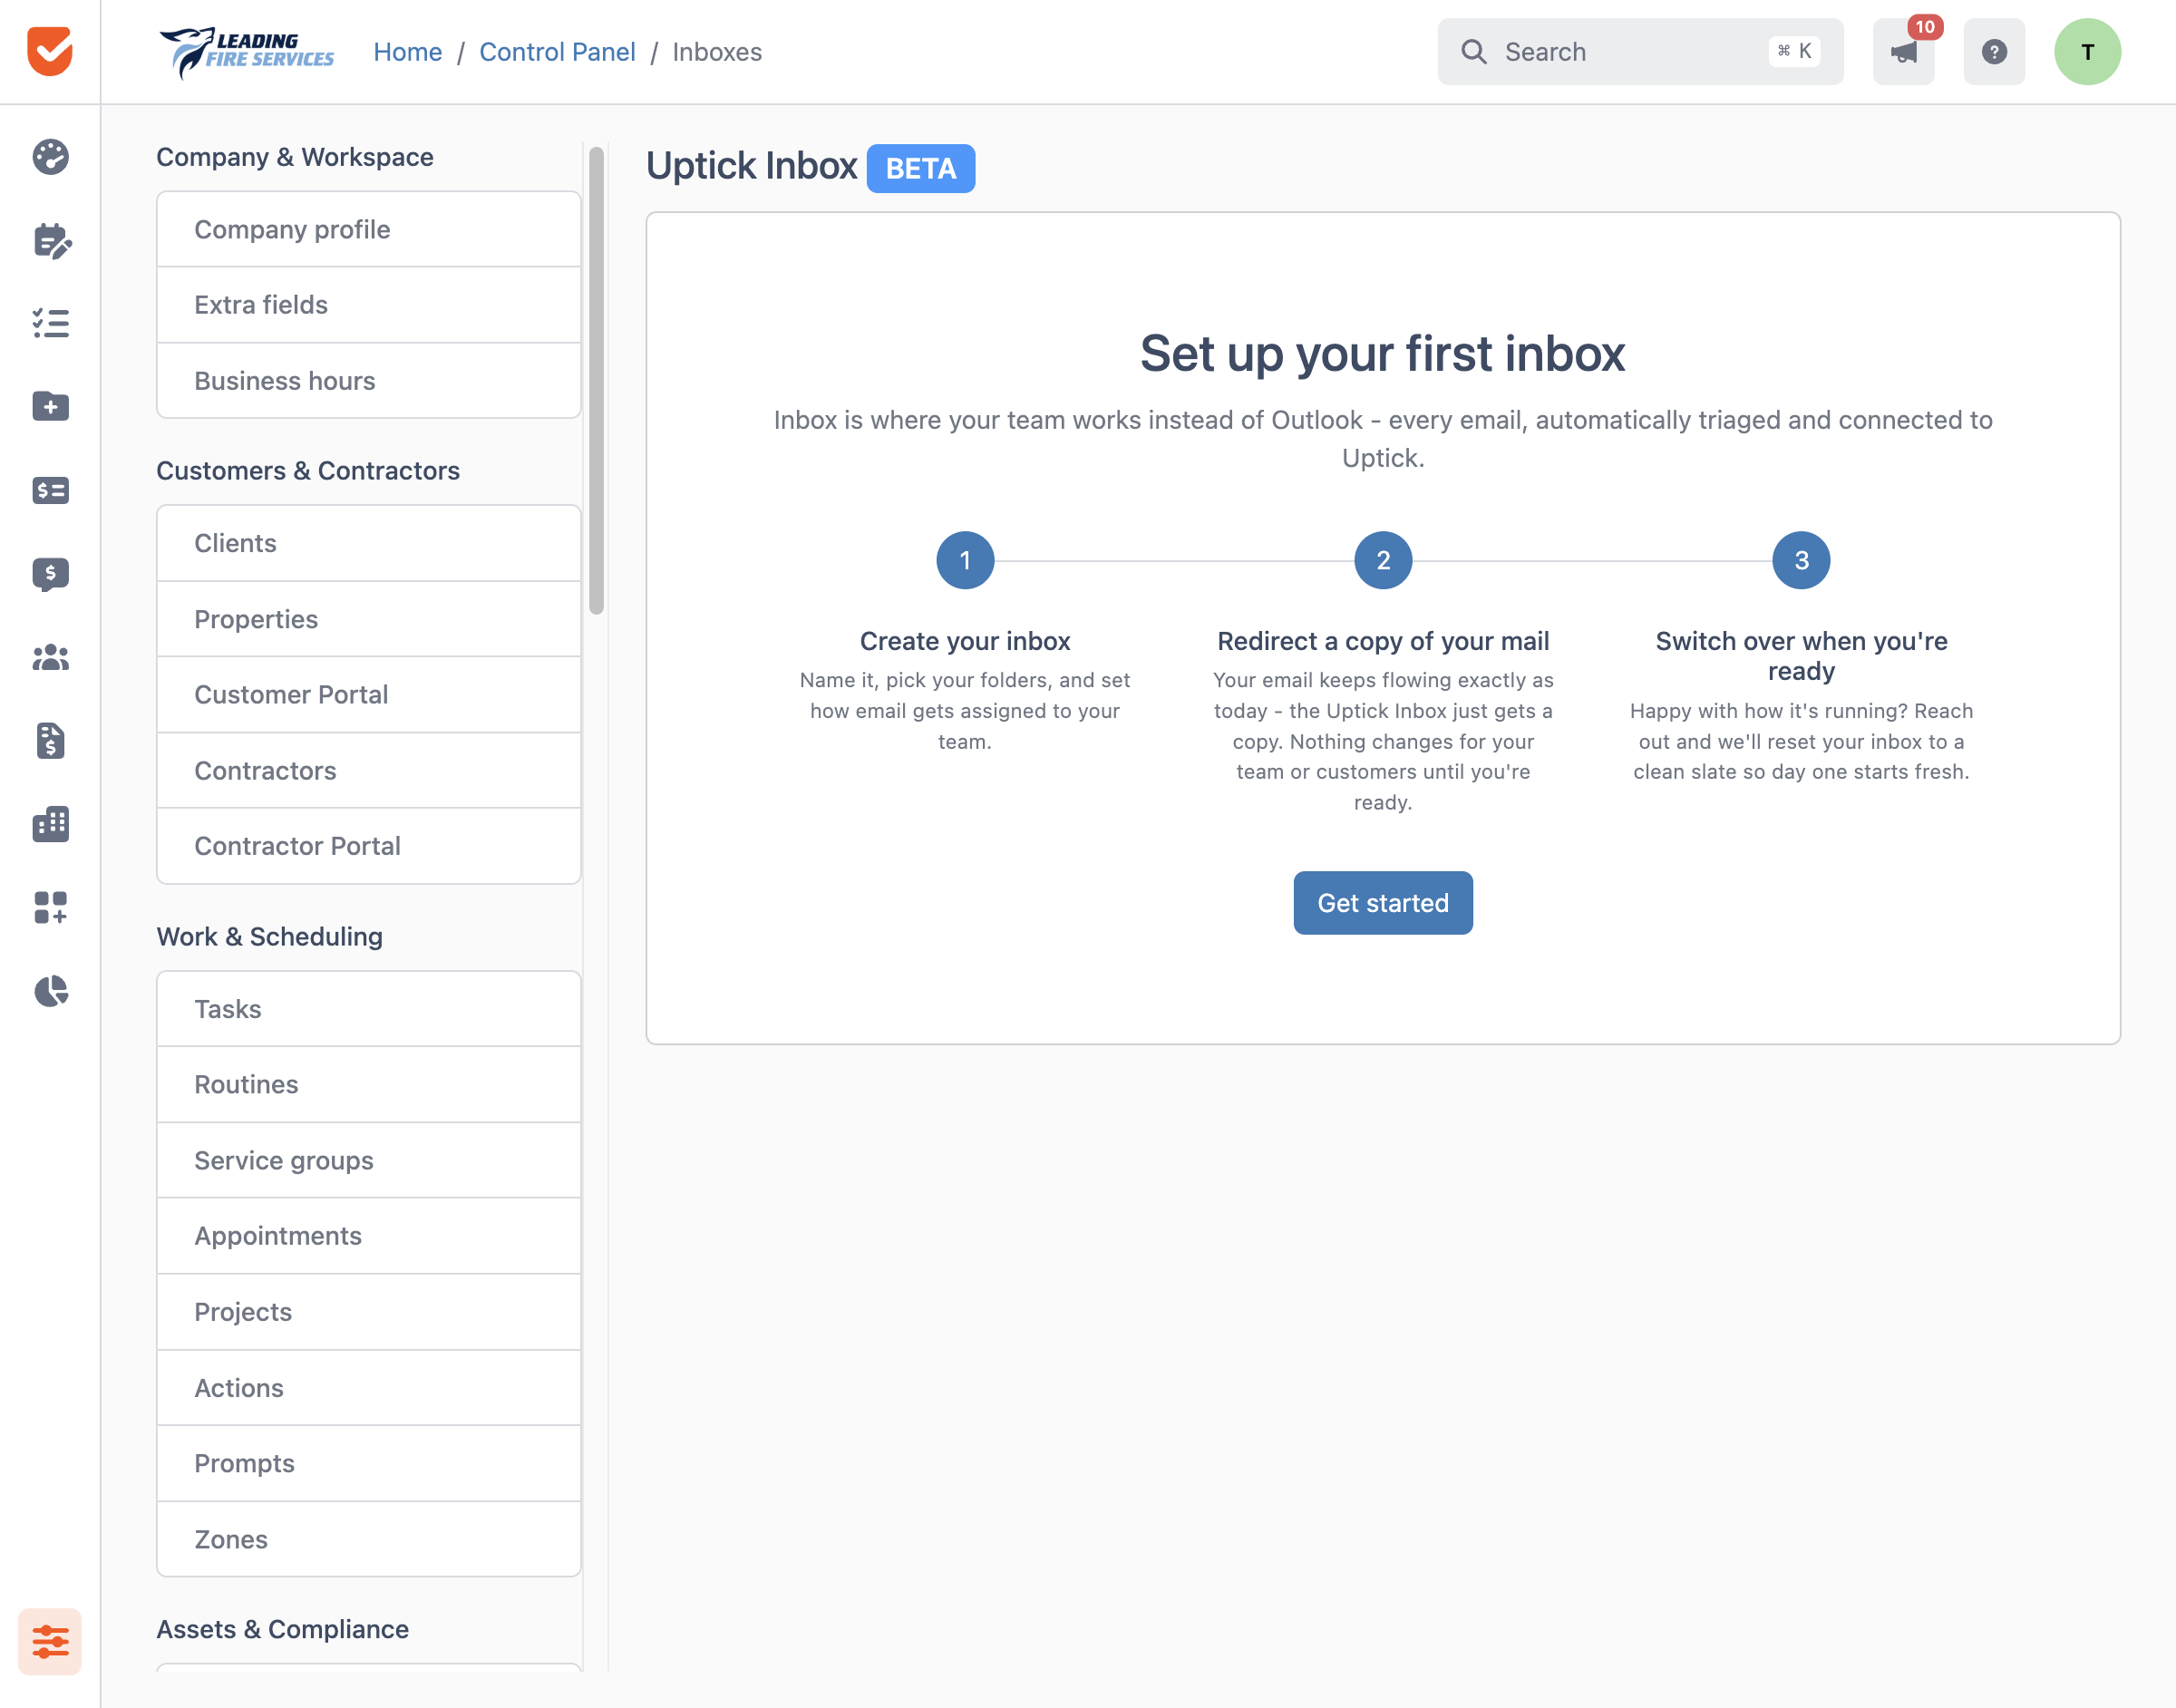Open Company profile settings

pyautogui.click(x=369, y=229)
